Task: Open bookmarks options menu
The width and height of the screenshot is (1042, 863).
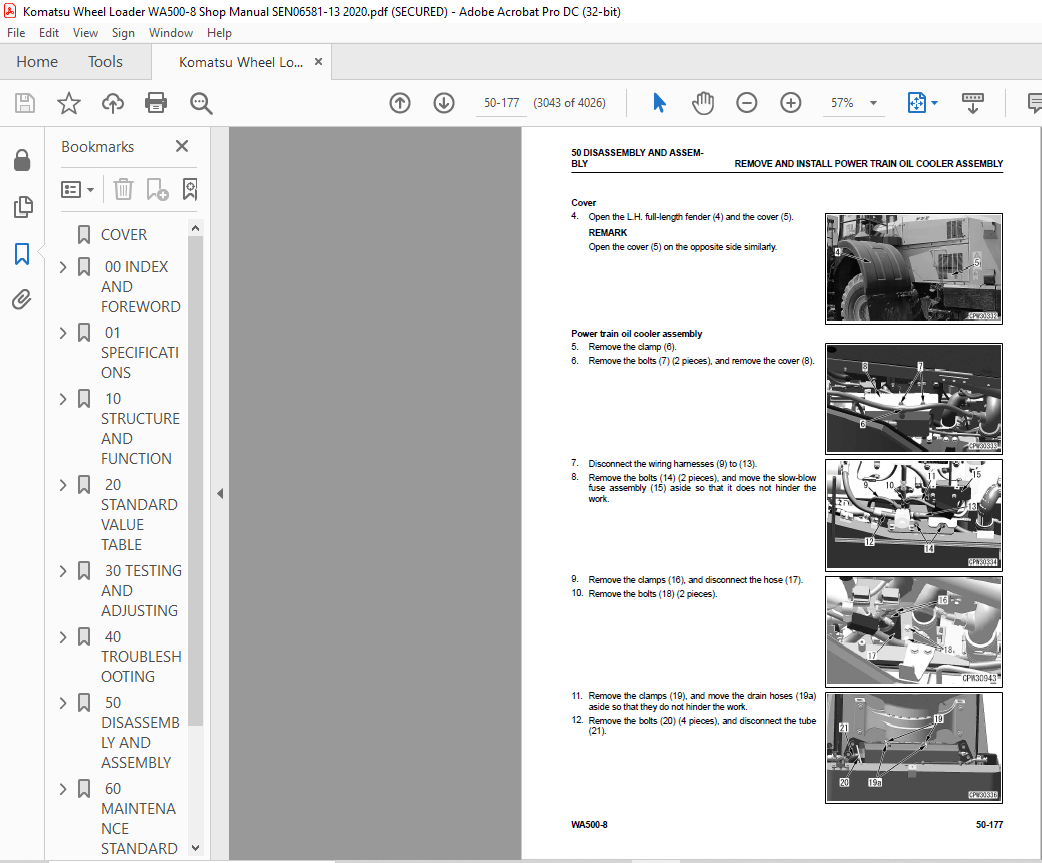Action: click(77, 190)
